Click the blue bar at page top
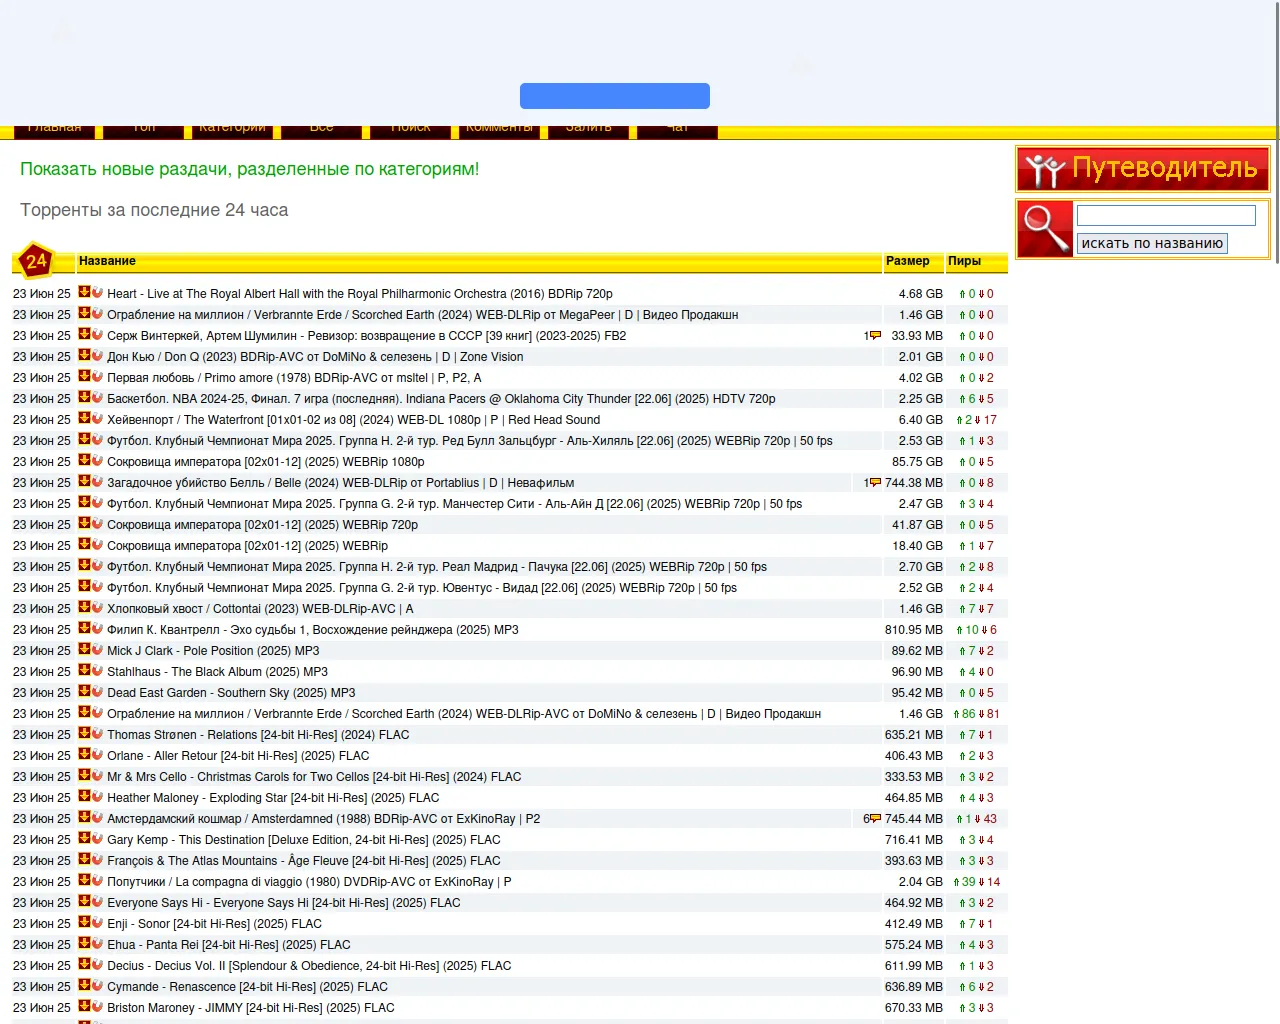1280x1024 pixels. coord(614,96)
